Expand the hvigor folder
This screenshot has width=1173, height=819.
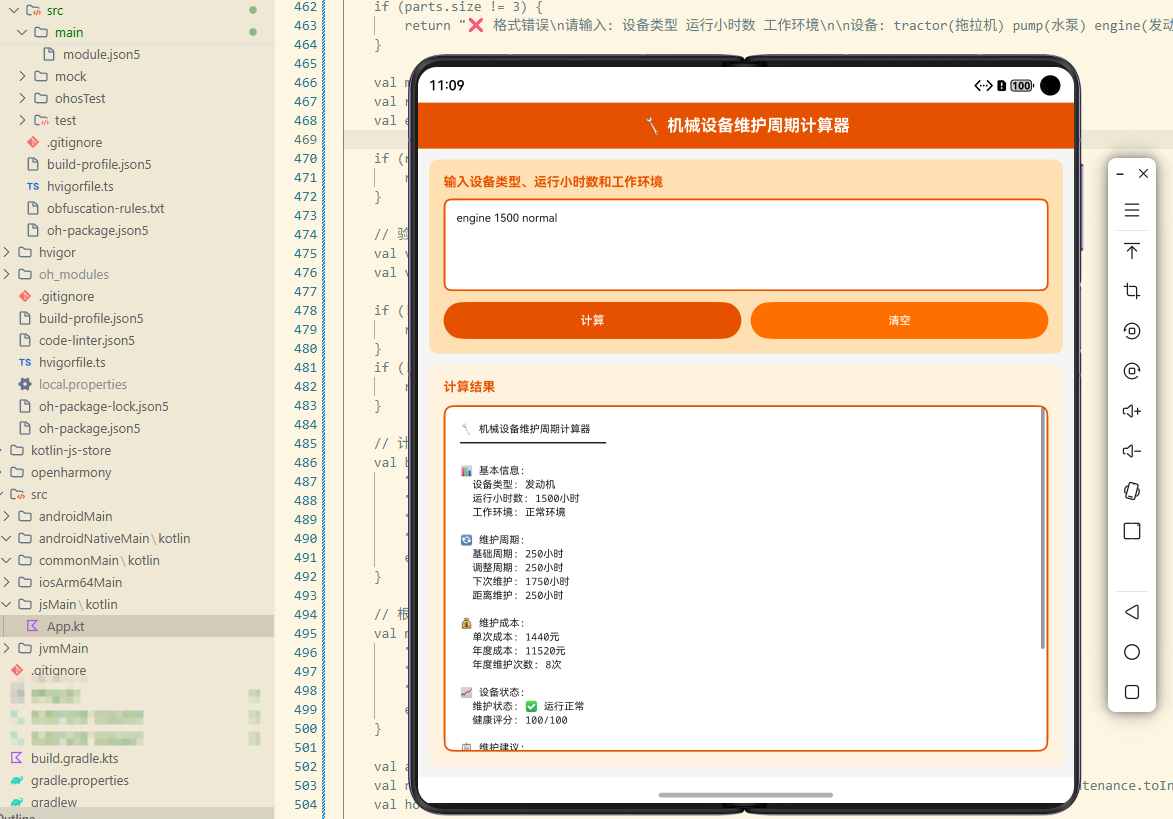(7, 252)
